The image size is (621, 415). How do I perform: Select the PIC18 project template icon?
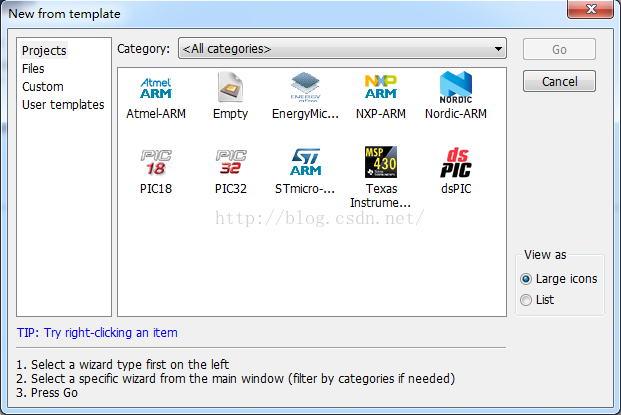pyautogui.click(x=156, y=162)
